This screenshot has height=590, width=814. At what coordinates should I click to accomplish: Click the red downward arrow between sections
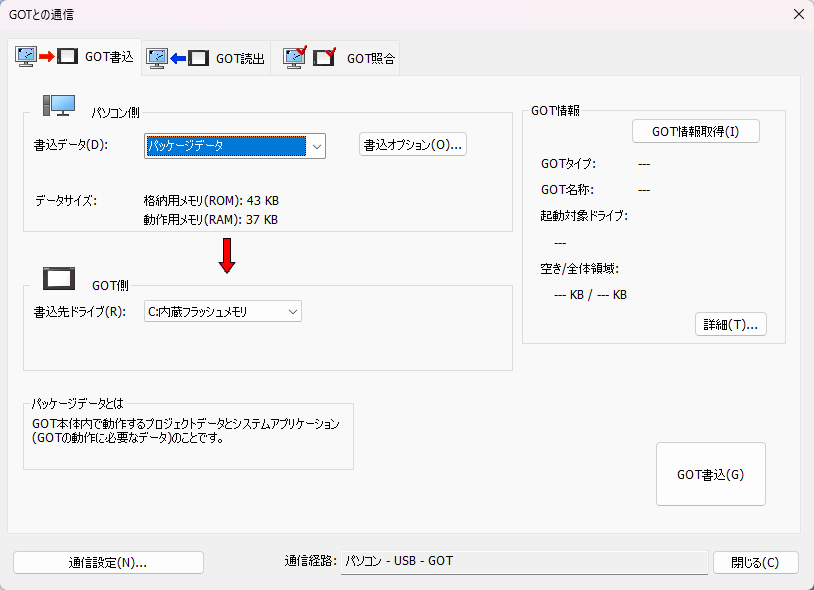click(227, 256)
